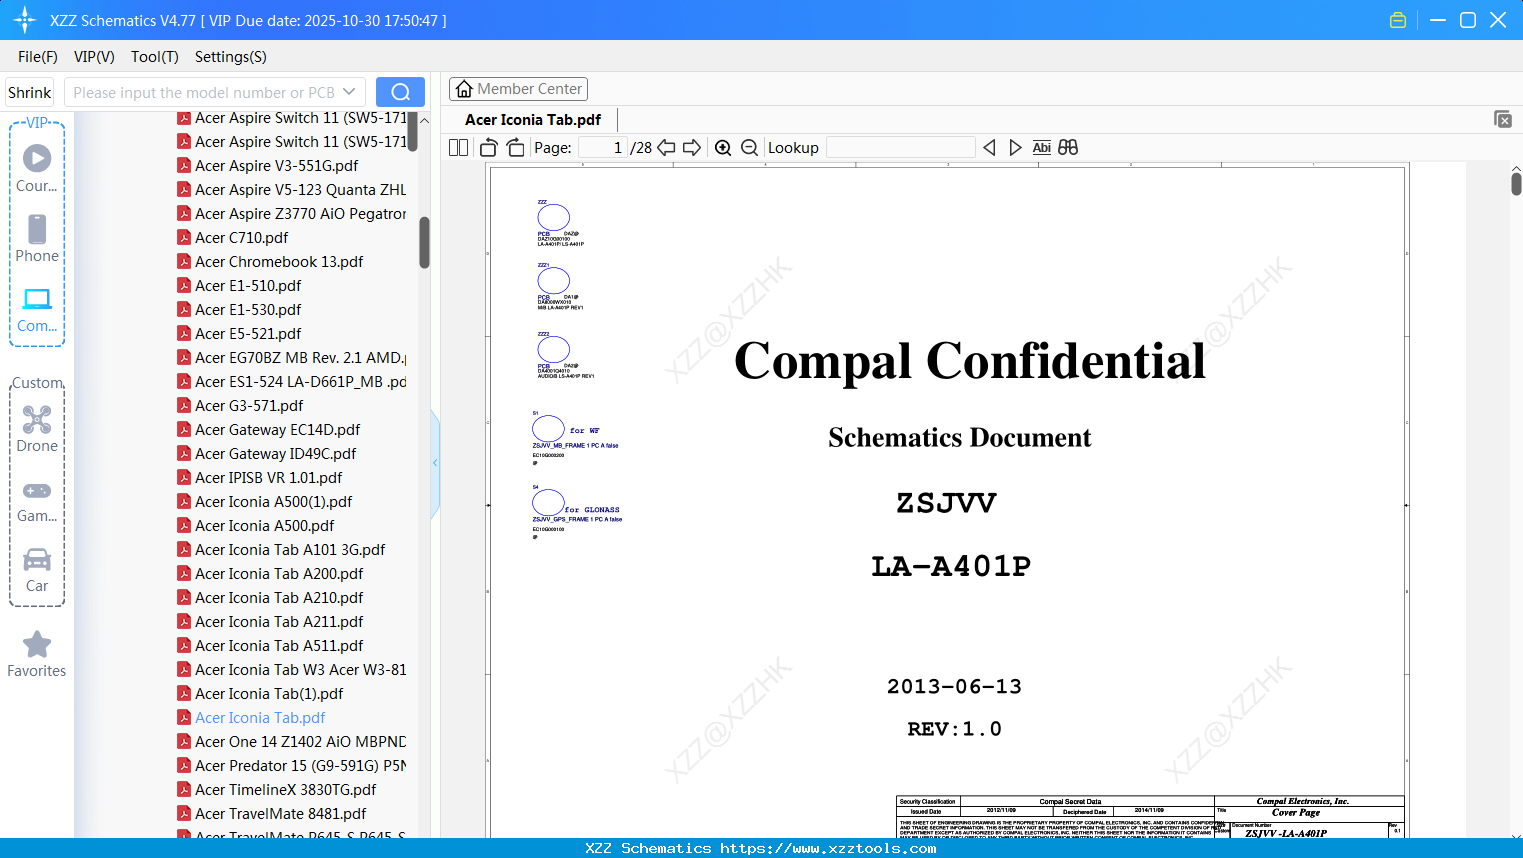Open Acer Iconia A500(1).pdf
The width and height of the screenshot is (1523, 858).
coord(274,502)
